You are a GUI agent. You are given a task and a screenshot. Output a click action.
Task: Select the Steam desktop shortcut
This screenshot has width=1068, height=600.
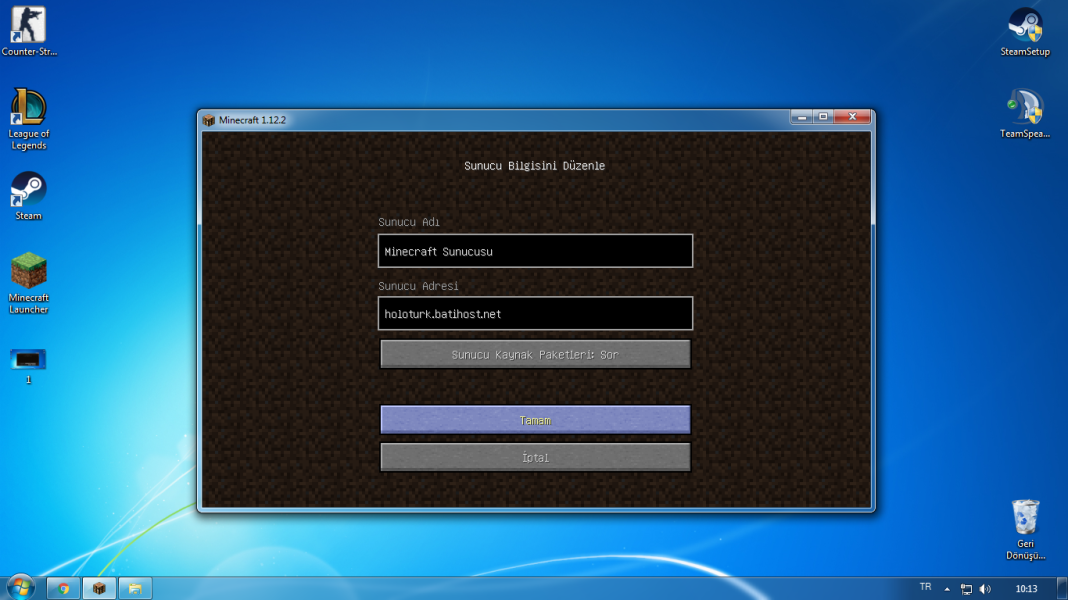click(x=29, y=196)
